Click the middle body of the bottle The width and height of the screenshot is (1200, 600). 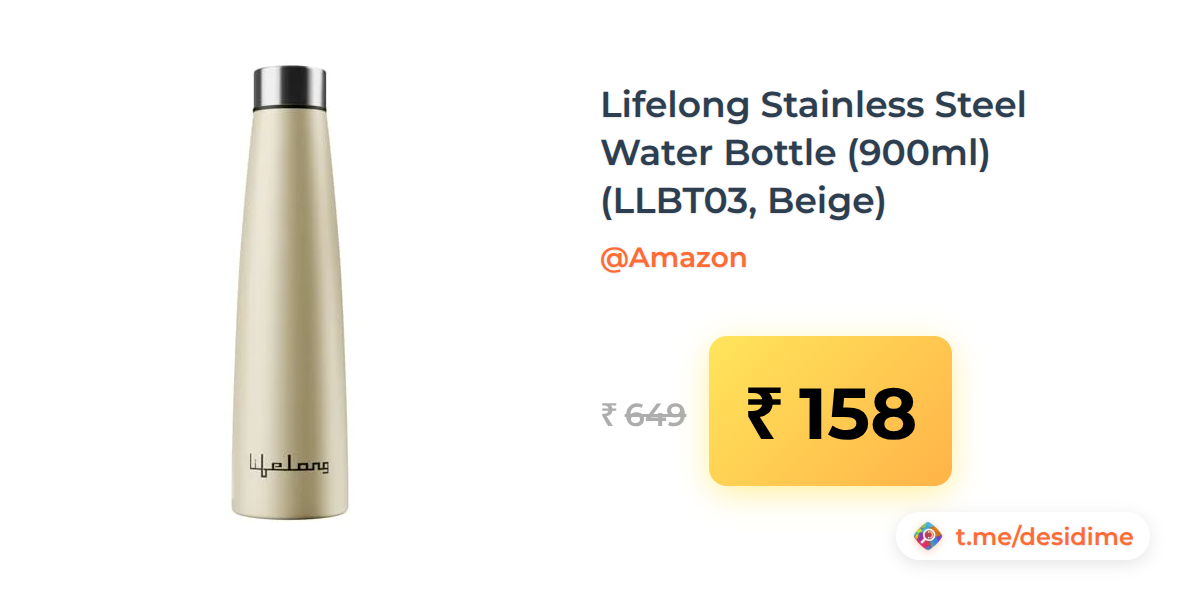[290, 300]
